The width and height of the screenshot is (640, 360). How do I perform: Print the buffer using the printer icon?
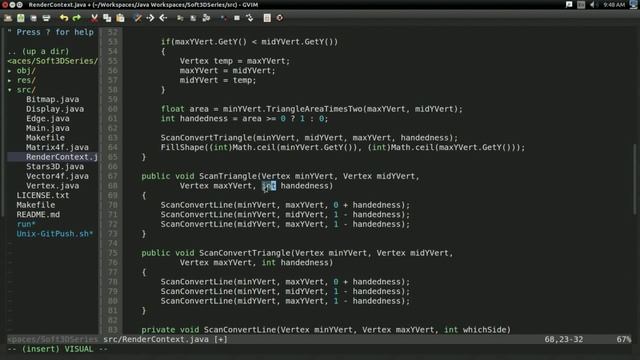pos(46,18)
